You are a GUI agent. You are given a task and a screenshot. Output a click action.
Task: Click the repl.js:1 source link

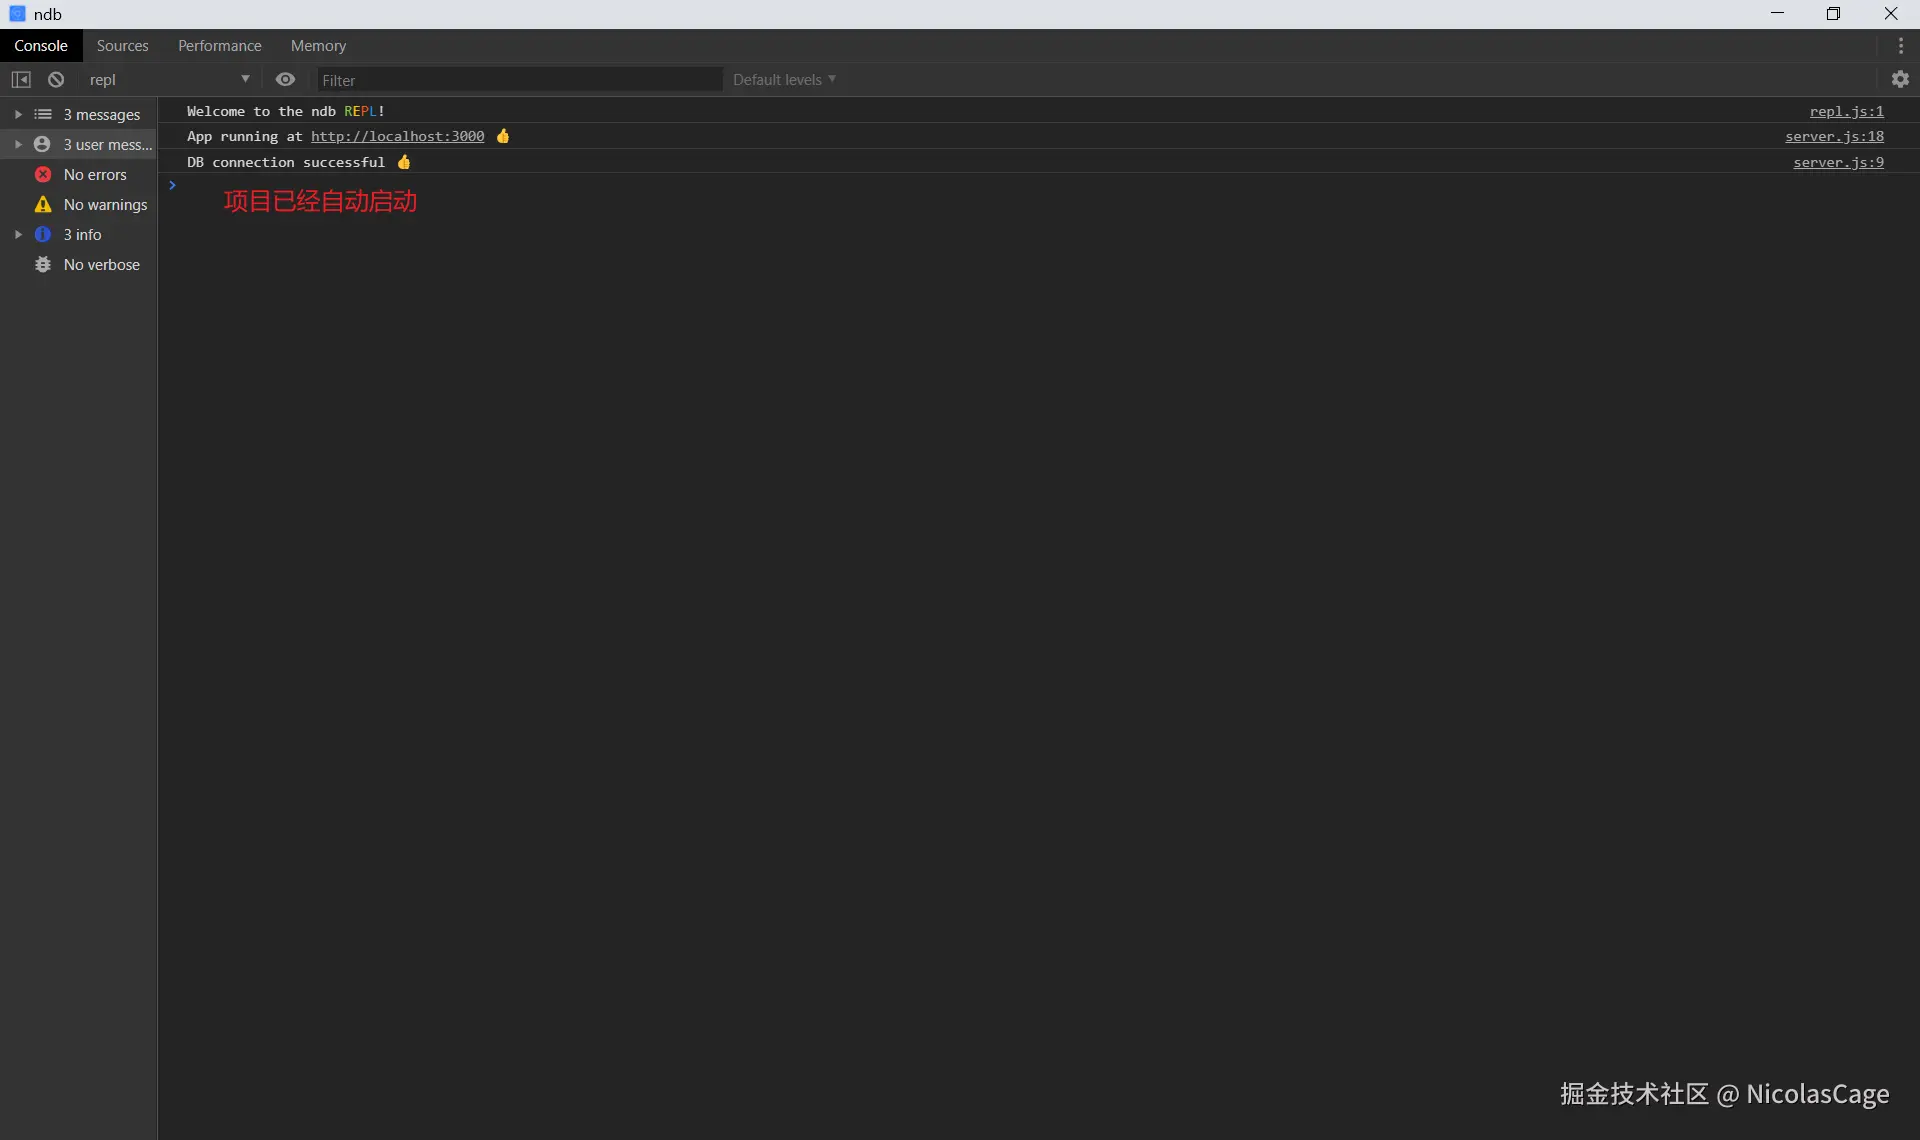coord(1845,112)
